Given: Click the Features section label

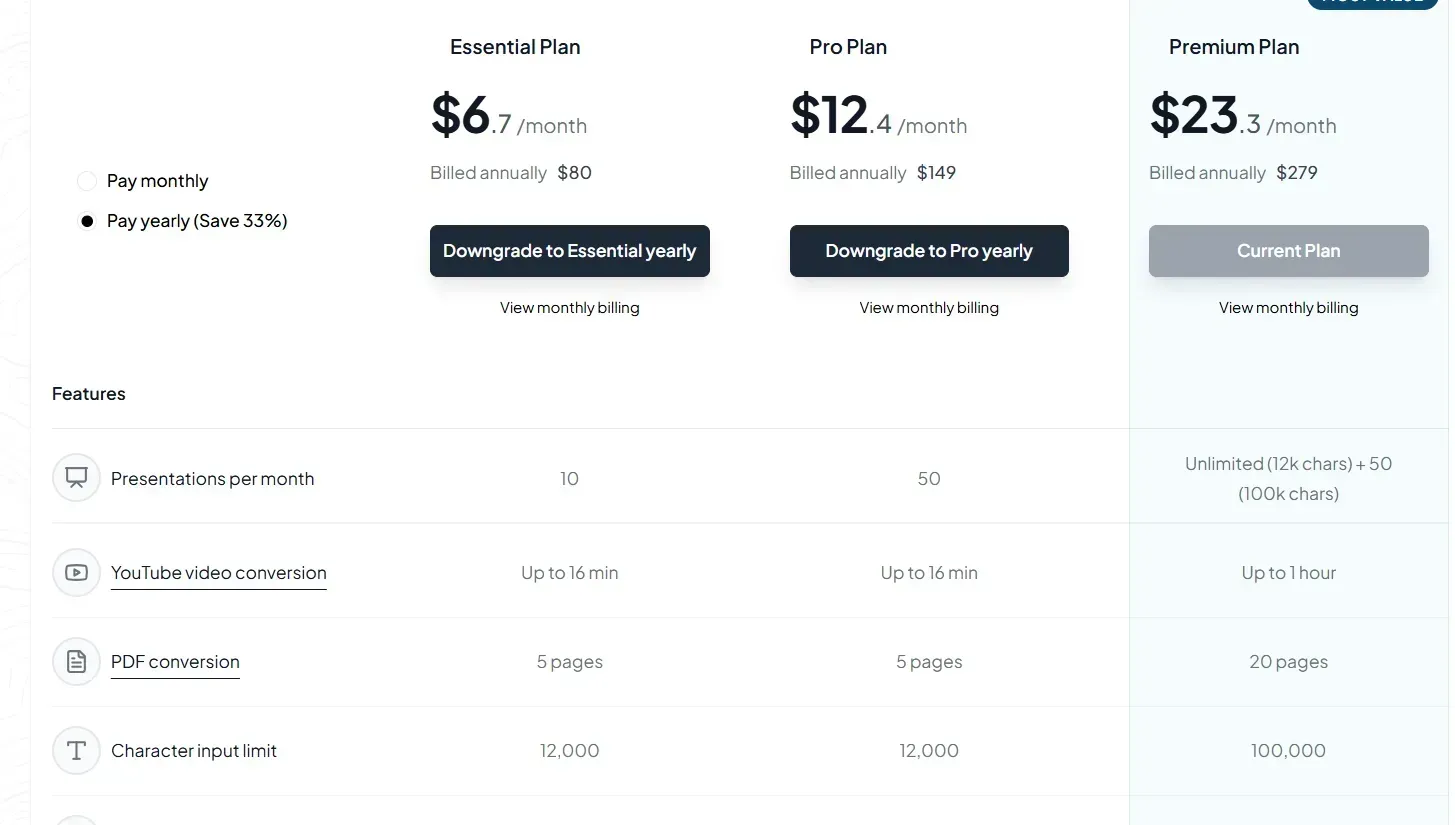Looking at the screenshot, I should (89, 394).
